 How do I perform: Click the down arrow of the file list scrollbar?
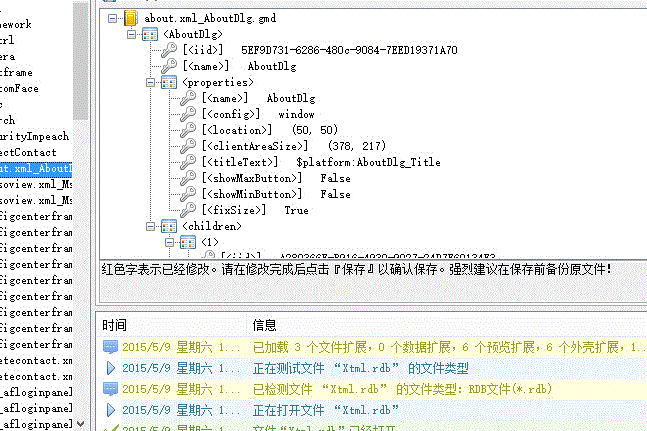pos(81,424)
